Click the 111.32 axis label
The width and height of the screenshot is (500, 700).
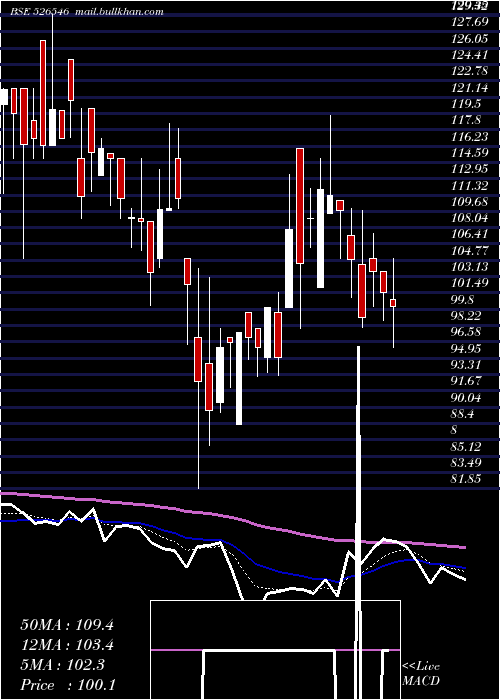469,185
